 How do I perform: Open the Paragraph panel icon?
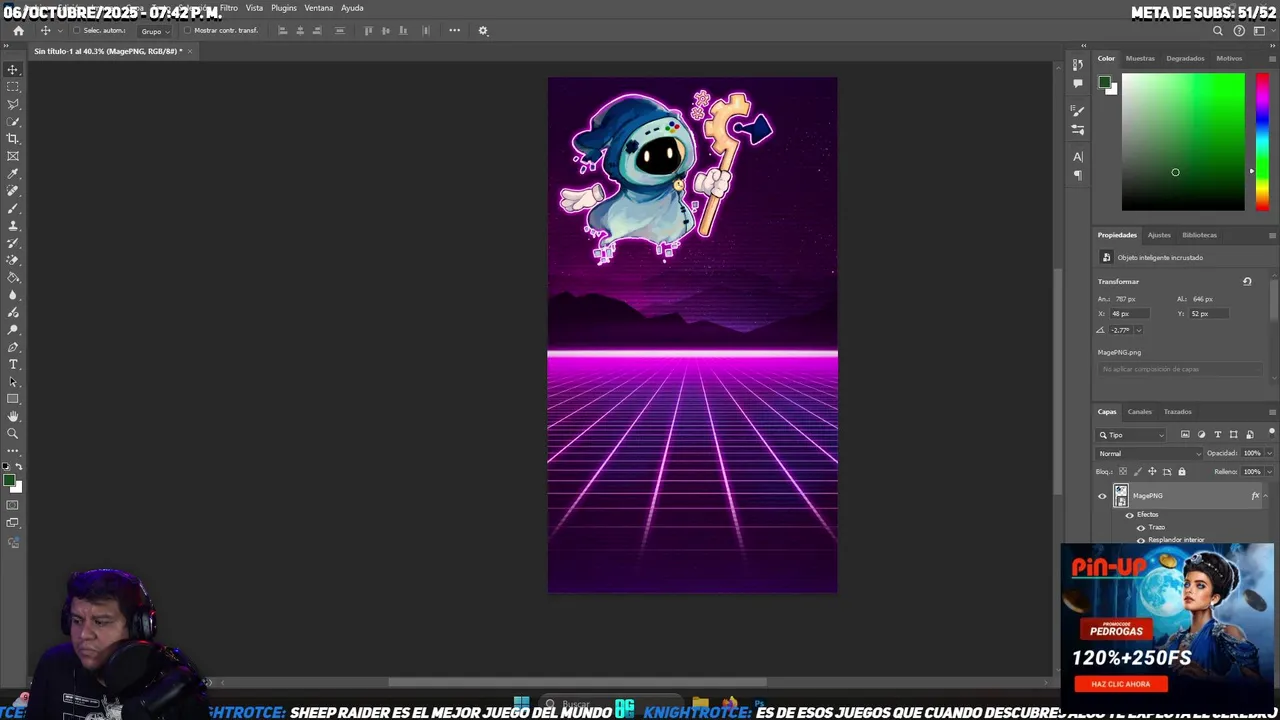1078,175
